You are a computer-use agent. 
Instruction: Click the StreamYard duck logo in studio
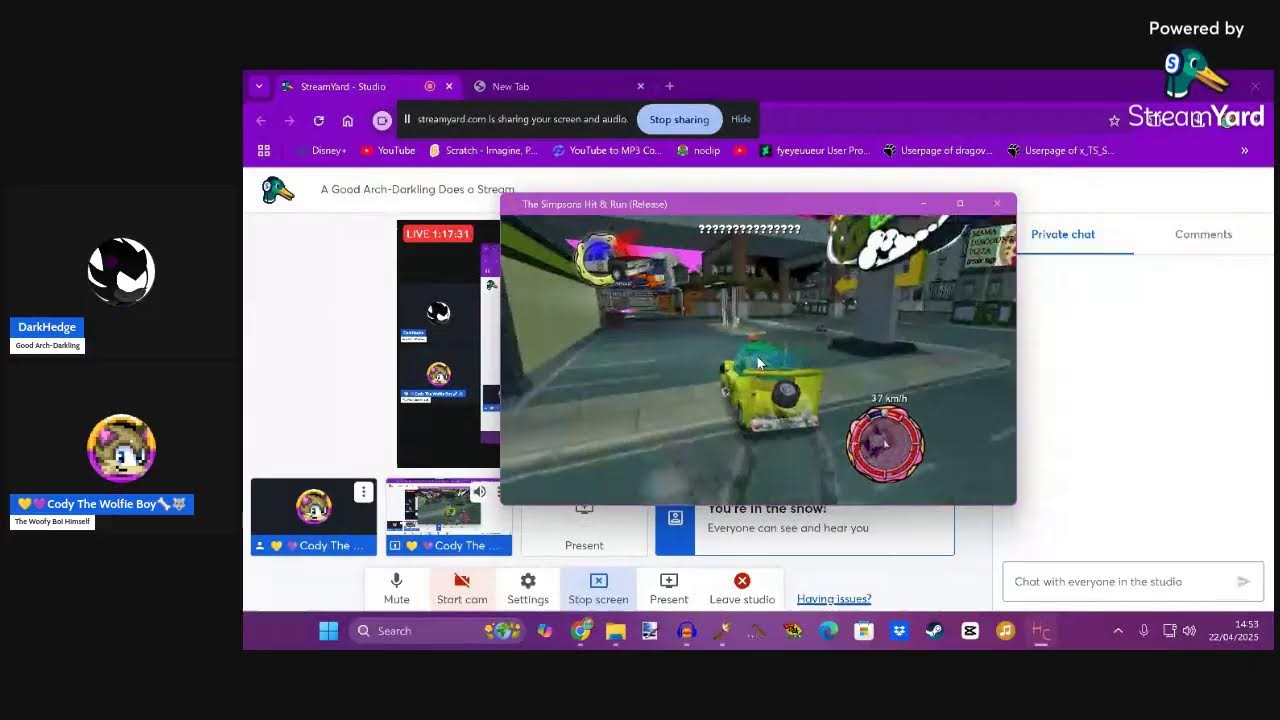pyautogui.click(x=277, y=190)
